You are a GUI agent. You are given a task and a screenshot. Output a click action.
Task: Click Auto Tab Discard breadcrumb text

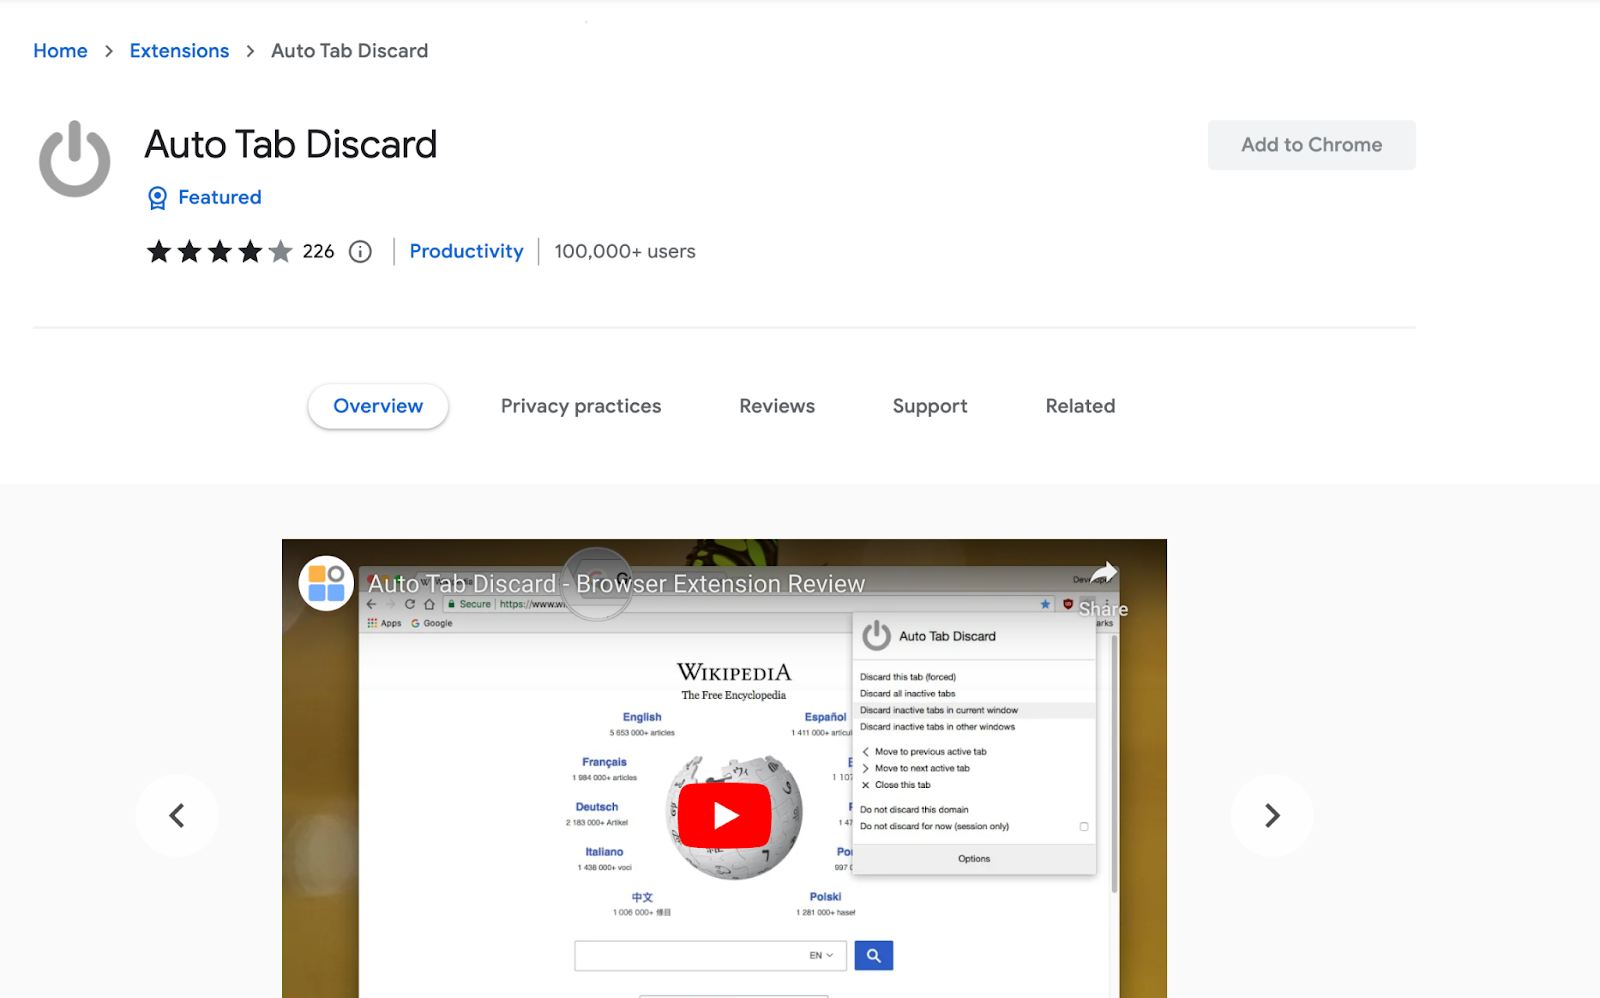(350, 51)
